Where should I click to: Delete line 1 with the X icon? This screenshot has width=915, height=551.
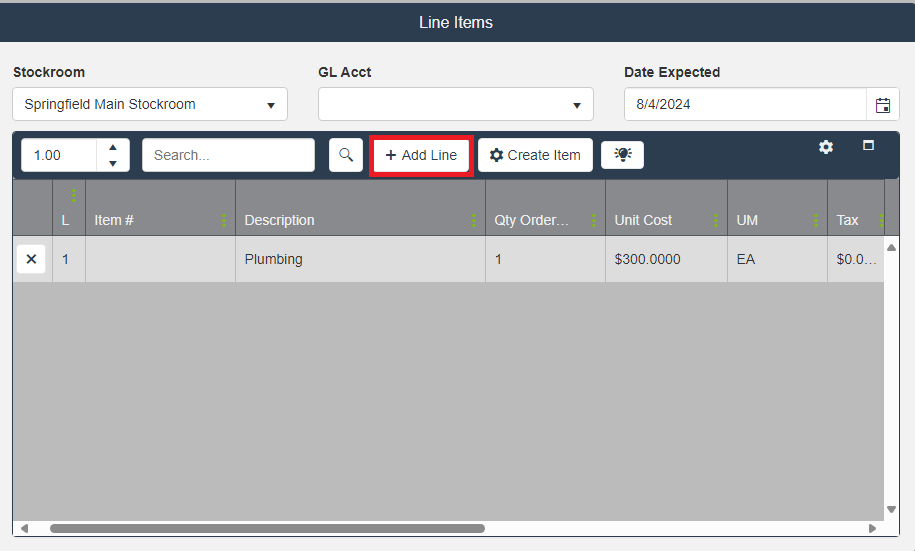pos(31,259)
